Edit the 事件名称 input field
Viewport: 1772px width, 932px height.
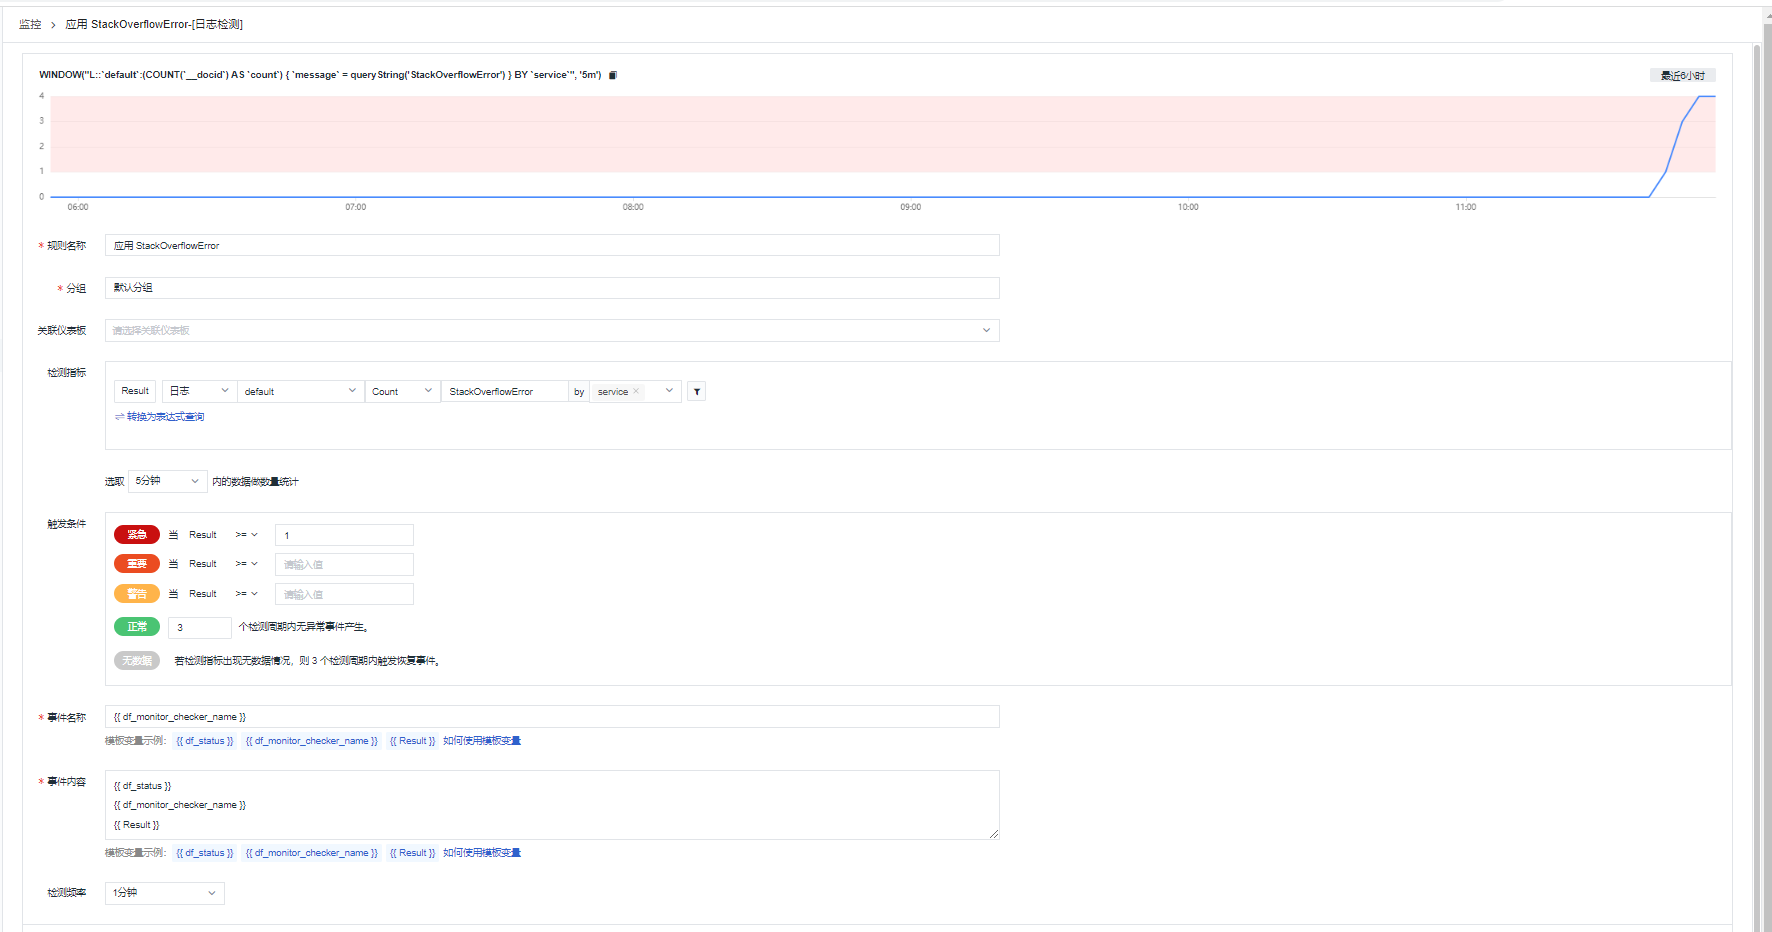coord(552,716)
